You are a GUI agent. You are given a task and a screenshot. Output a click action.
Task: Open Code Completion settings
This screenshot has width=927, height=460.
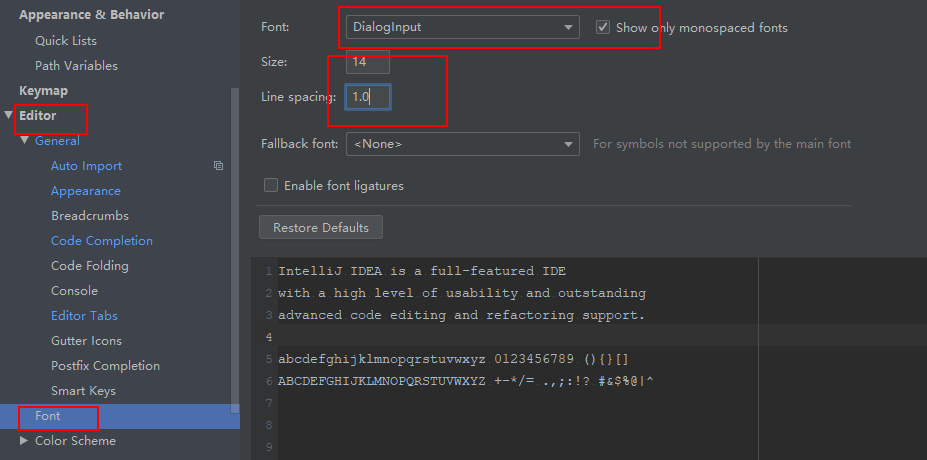[102, 241]
